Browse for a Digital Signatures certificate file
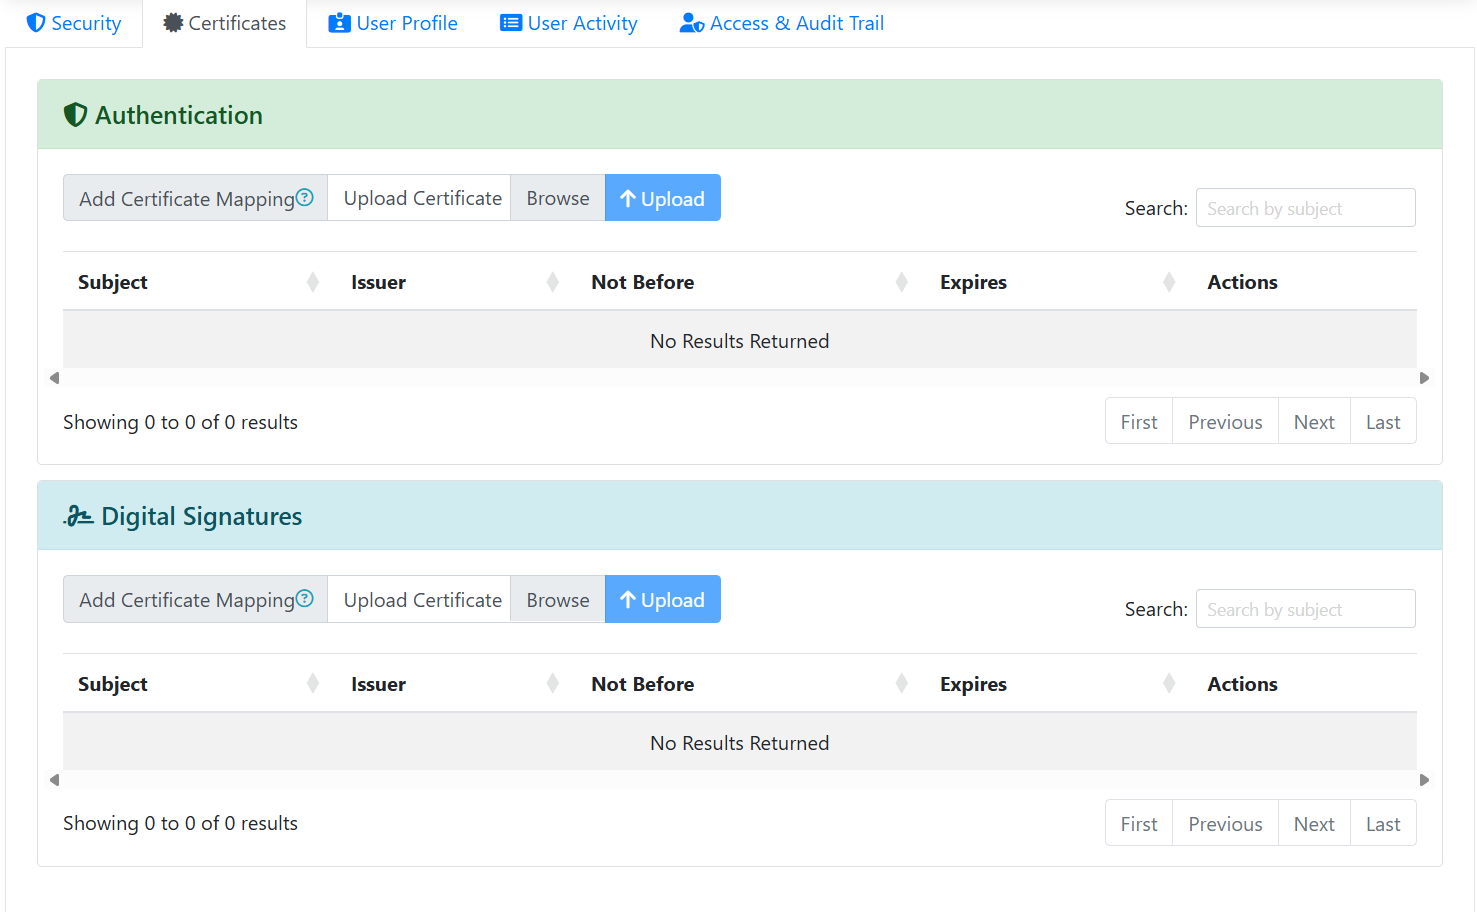This screenshot has height=912, width=1477. tap(557, 600)
